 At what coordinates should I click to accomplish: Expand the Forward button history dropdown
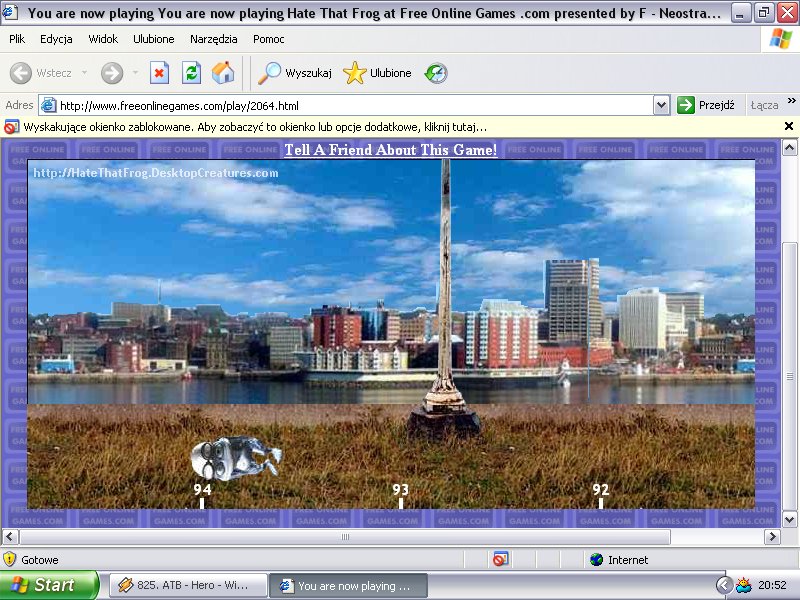coord(134,73)
